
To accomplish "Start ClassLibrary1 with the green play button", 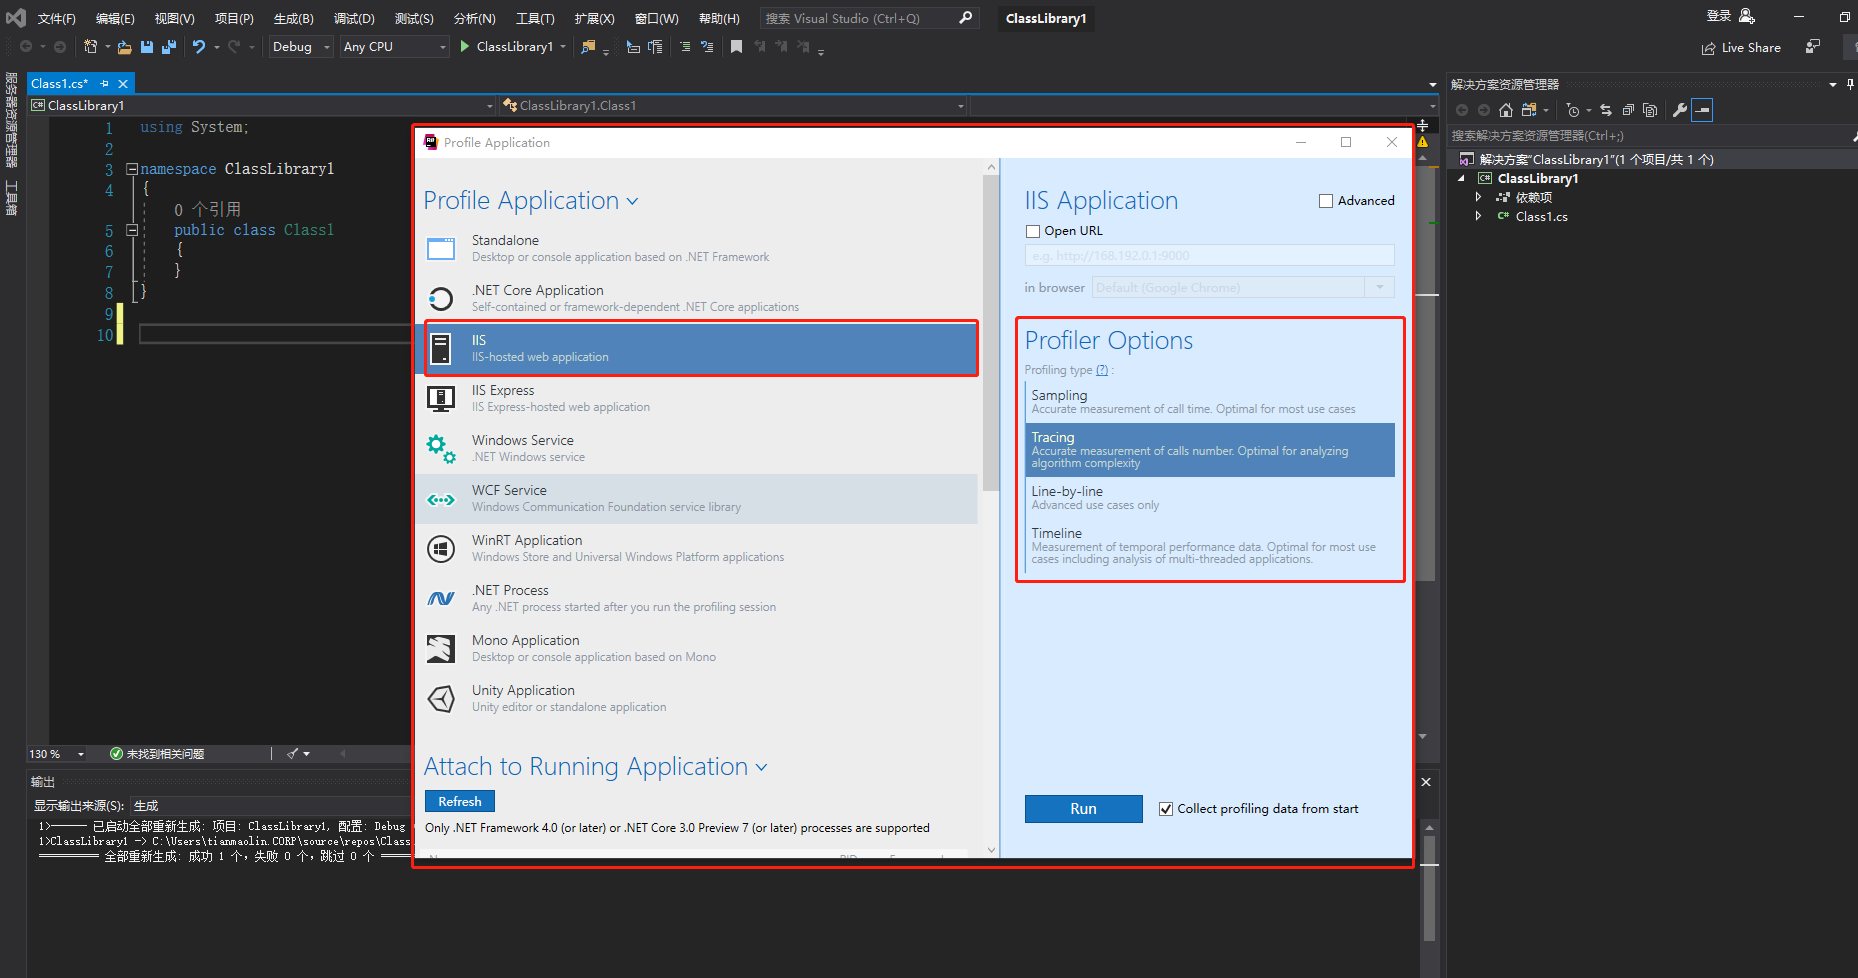I will (x=465, y=47).
